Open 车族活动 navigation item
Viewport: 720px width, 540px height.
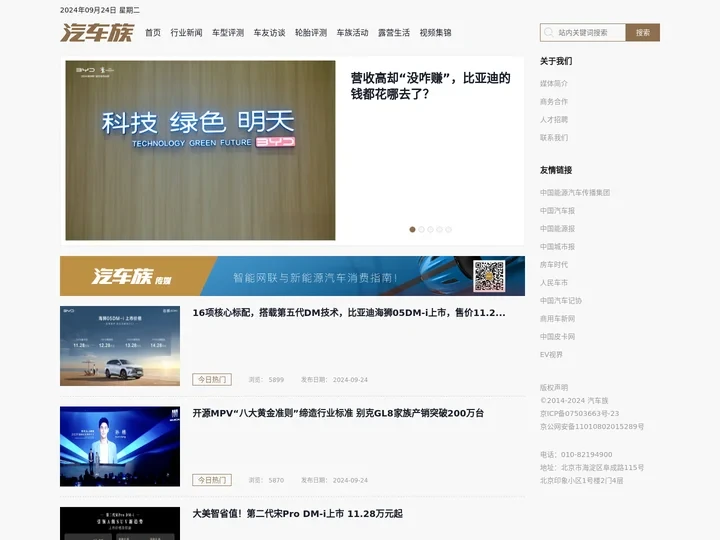[x=353, y=33]
